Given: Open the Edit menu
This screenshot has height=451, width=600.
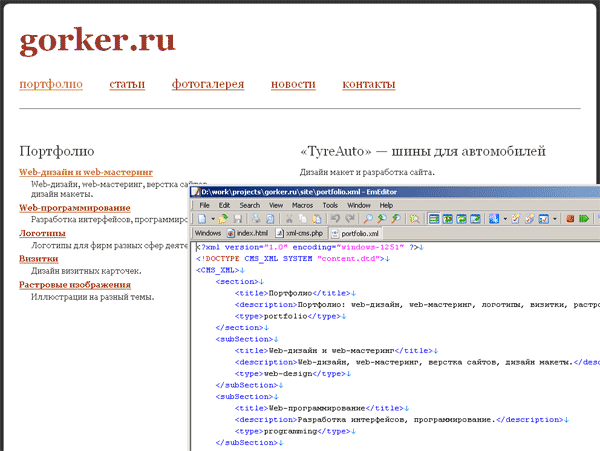Looking at the screenshot, I should [224, 205].
